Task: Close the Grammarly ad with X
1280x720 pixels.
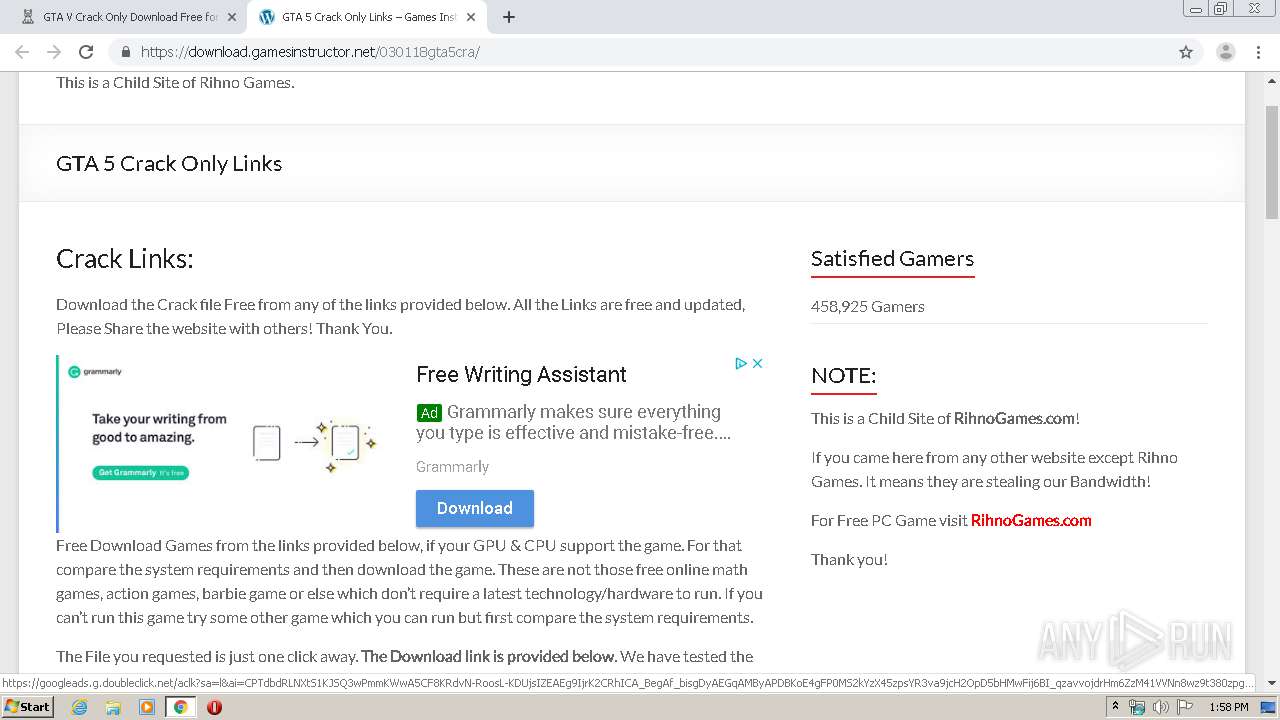Action: click(758, 363)
